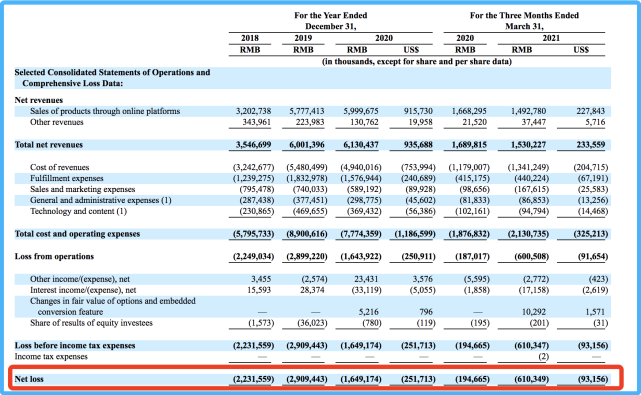Click Total cost and operating expenses label
The width and height of the screenshot is (641, 395).
click(x=77, y=234)
